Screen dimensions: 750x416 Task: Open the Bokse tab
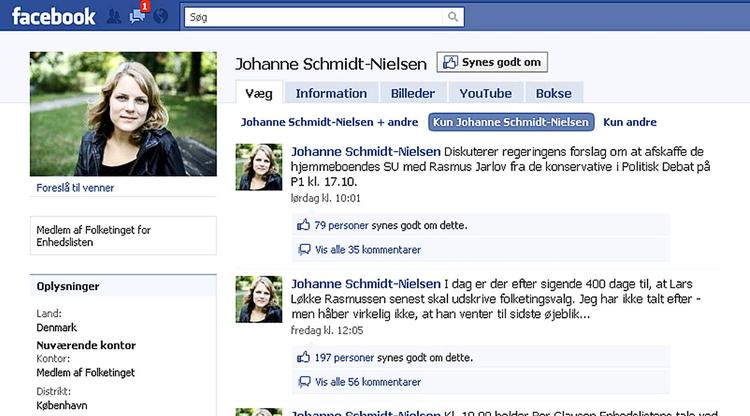[x=553, y=93]
